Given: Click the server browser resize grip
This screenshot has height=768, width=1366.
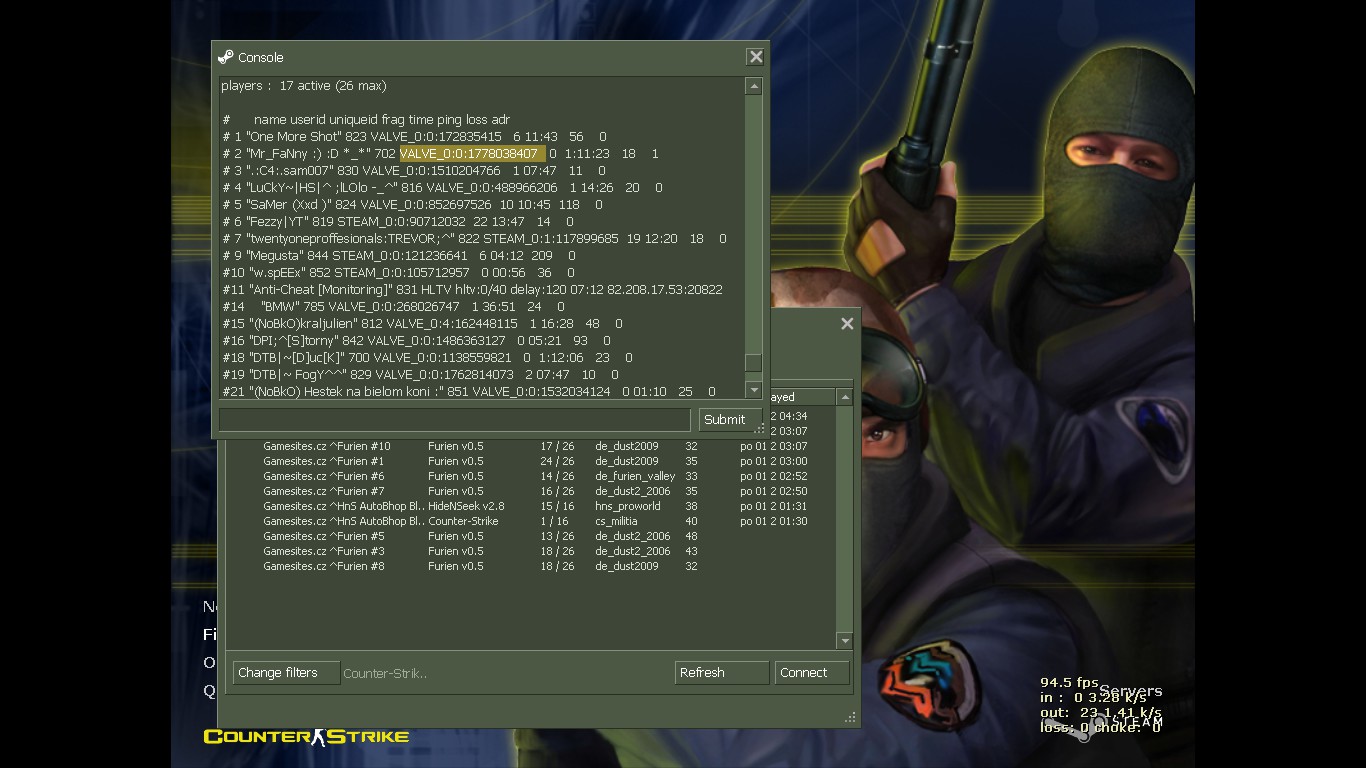Looking at the screenshot, I should coord(851,717).
